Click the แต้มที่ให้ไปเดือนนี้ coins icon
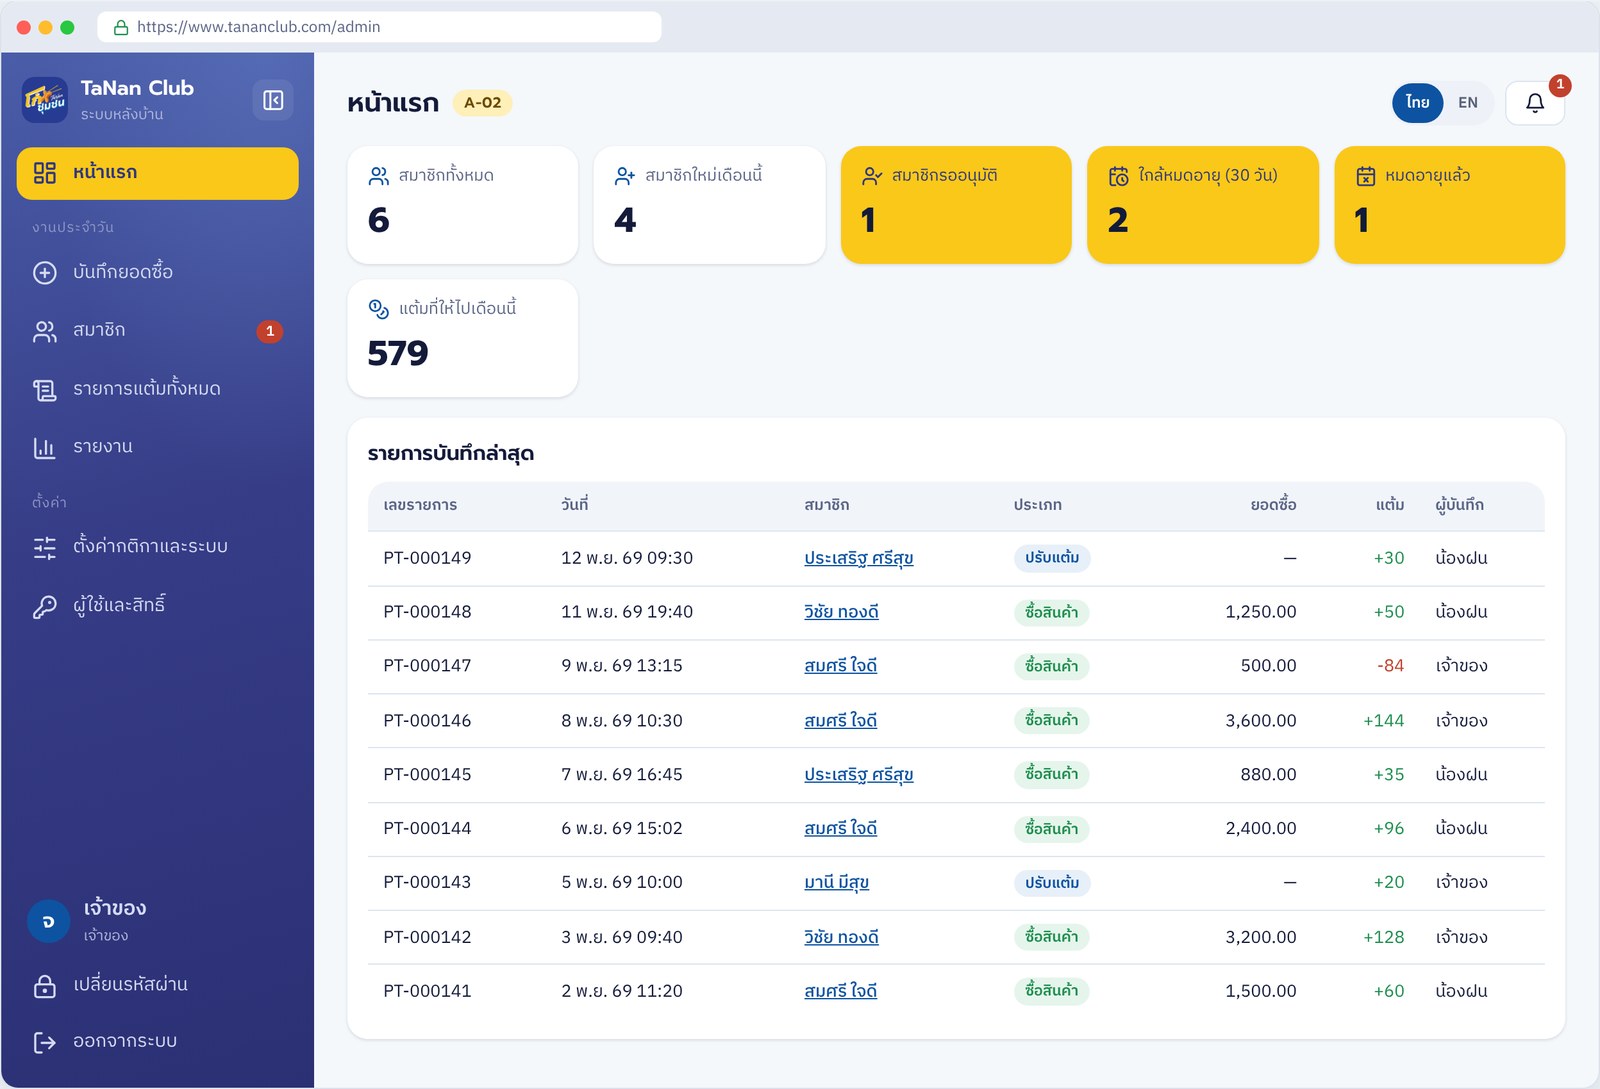This screenshot has height=1089, width=1600. click(x=379, y=309)
